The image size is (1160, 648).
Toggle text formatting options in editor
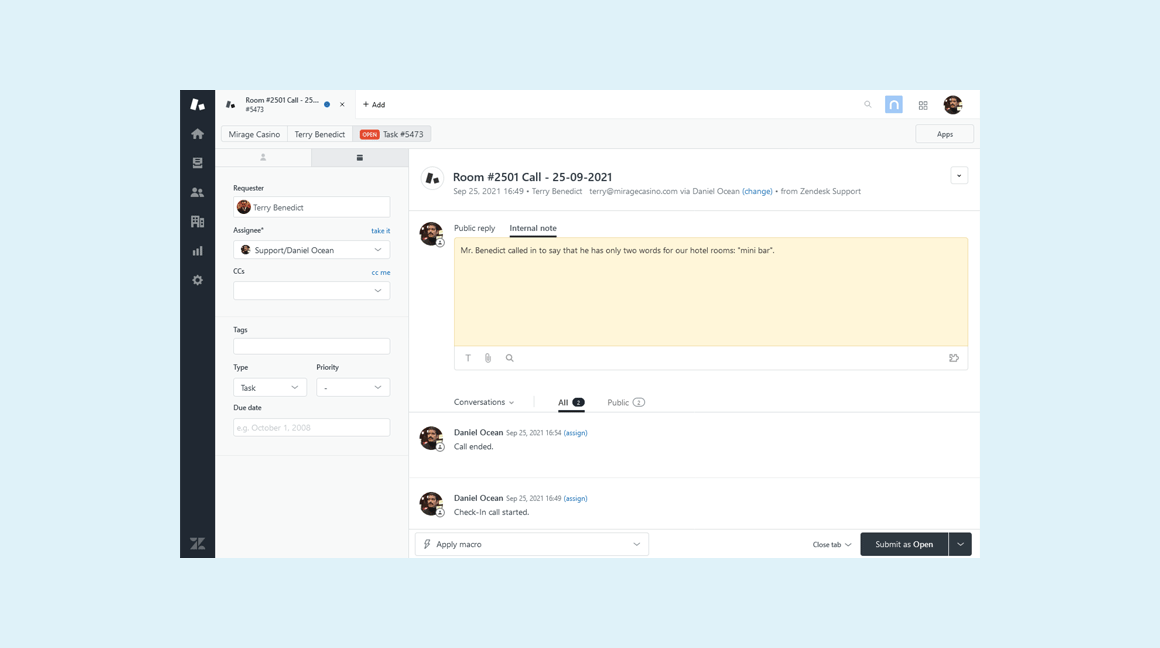pos(468,358)
